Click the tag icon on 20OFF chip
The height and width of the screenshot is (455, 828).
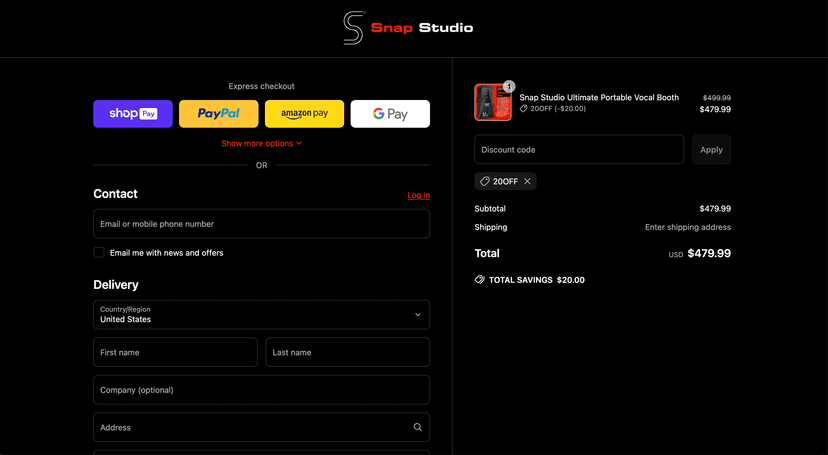coord(484,182)
